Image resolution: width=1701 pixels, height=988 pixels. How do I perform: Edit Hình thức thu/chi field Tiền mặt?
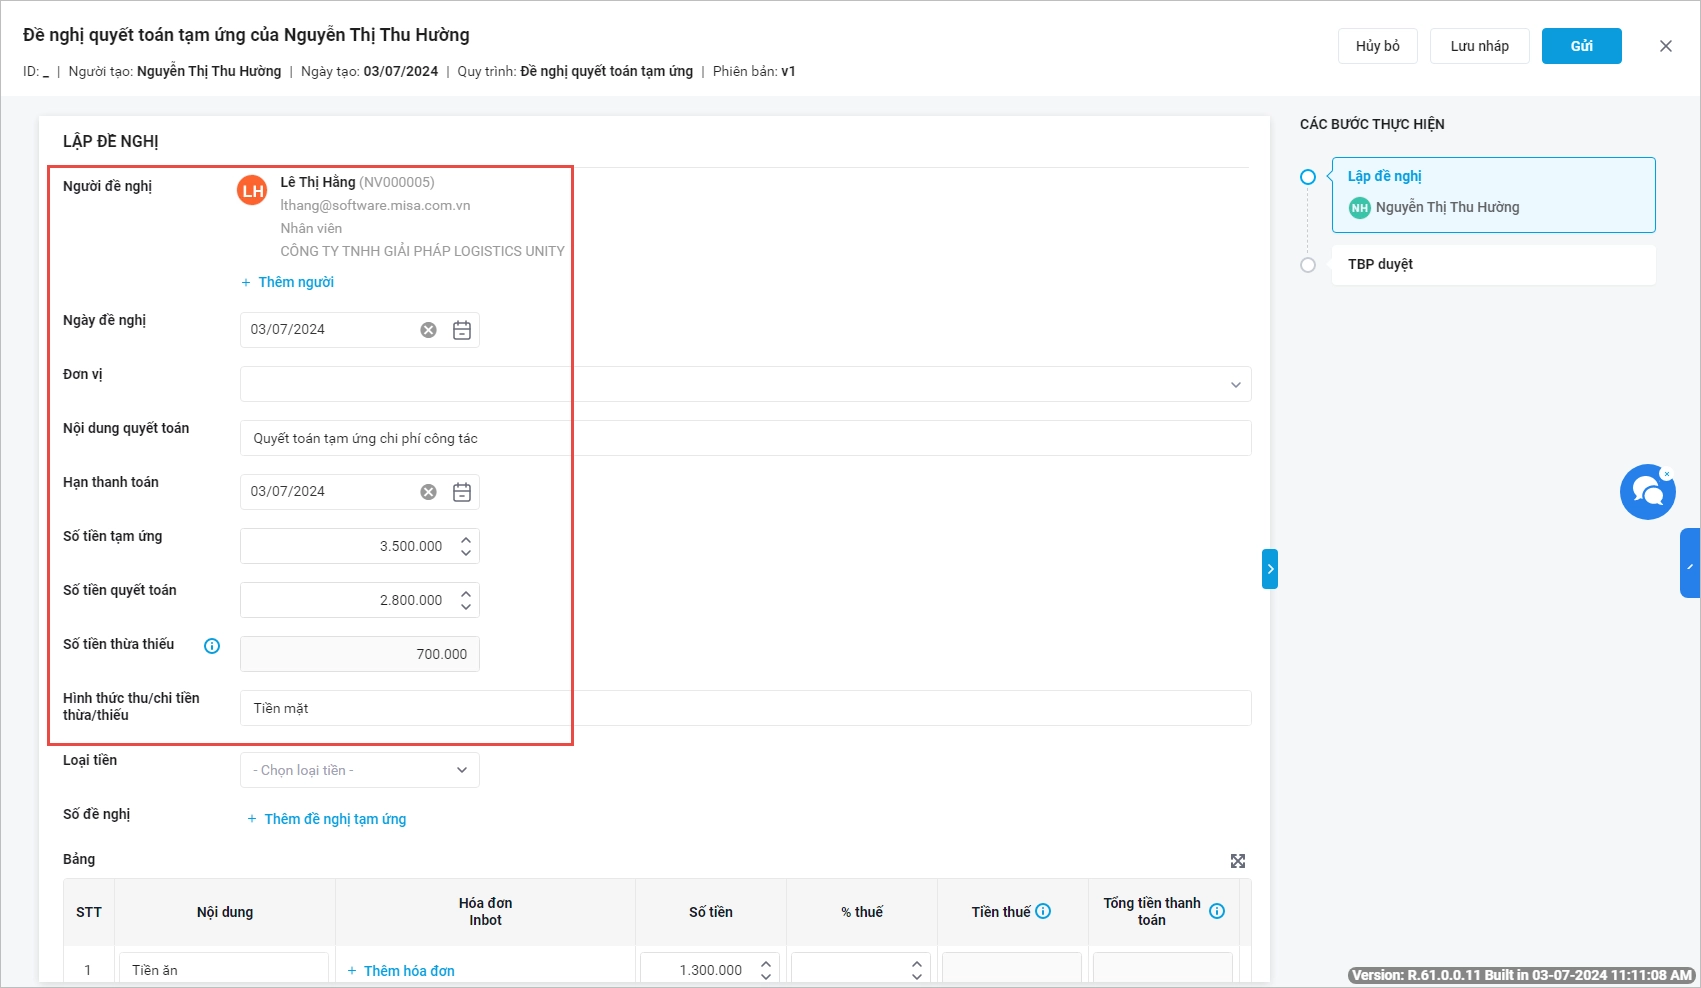click(745, 708)
